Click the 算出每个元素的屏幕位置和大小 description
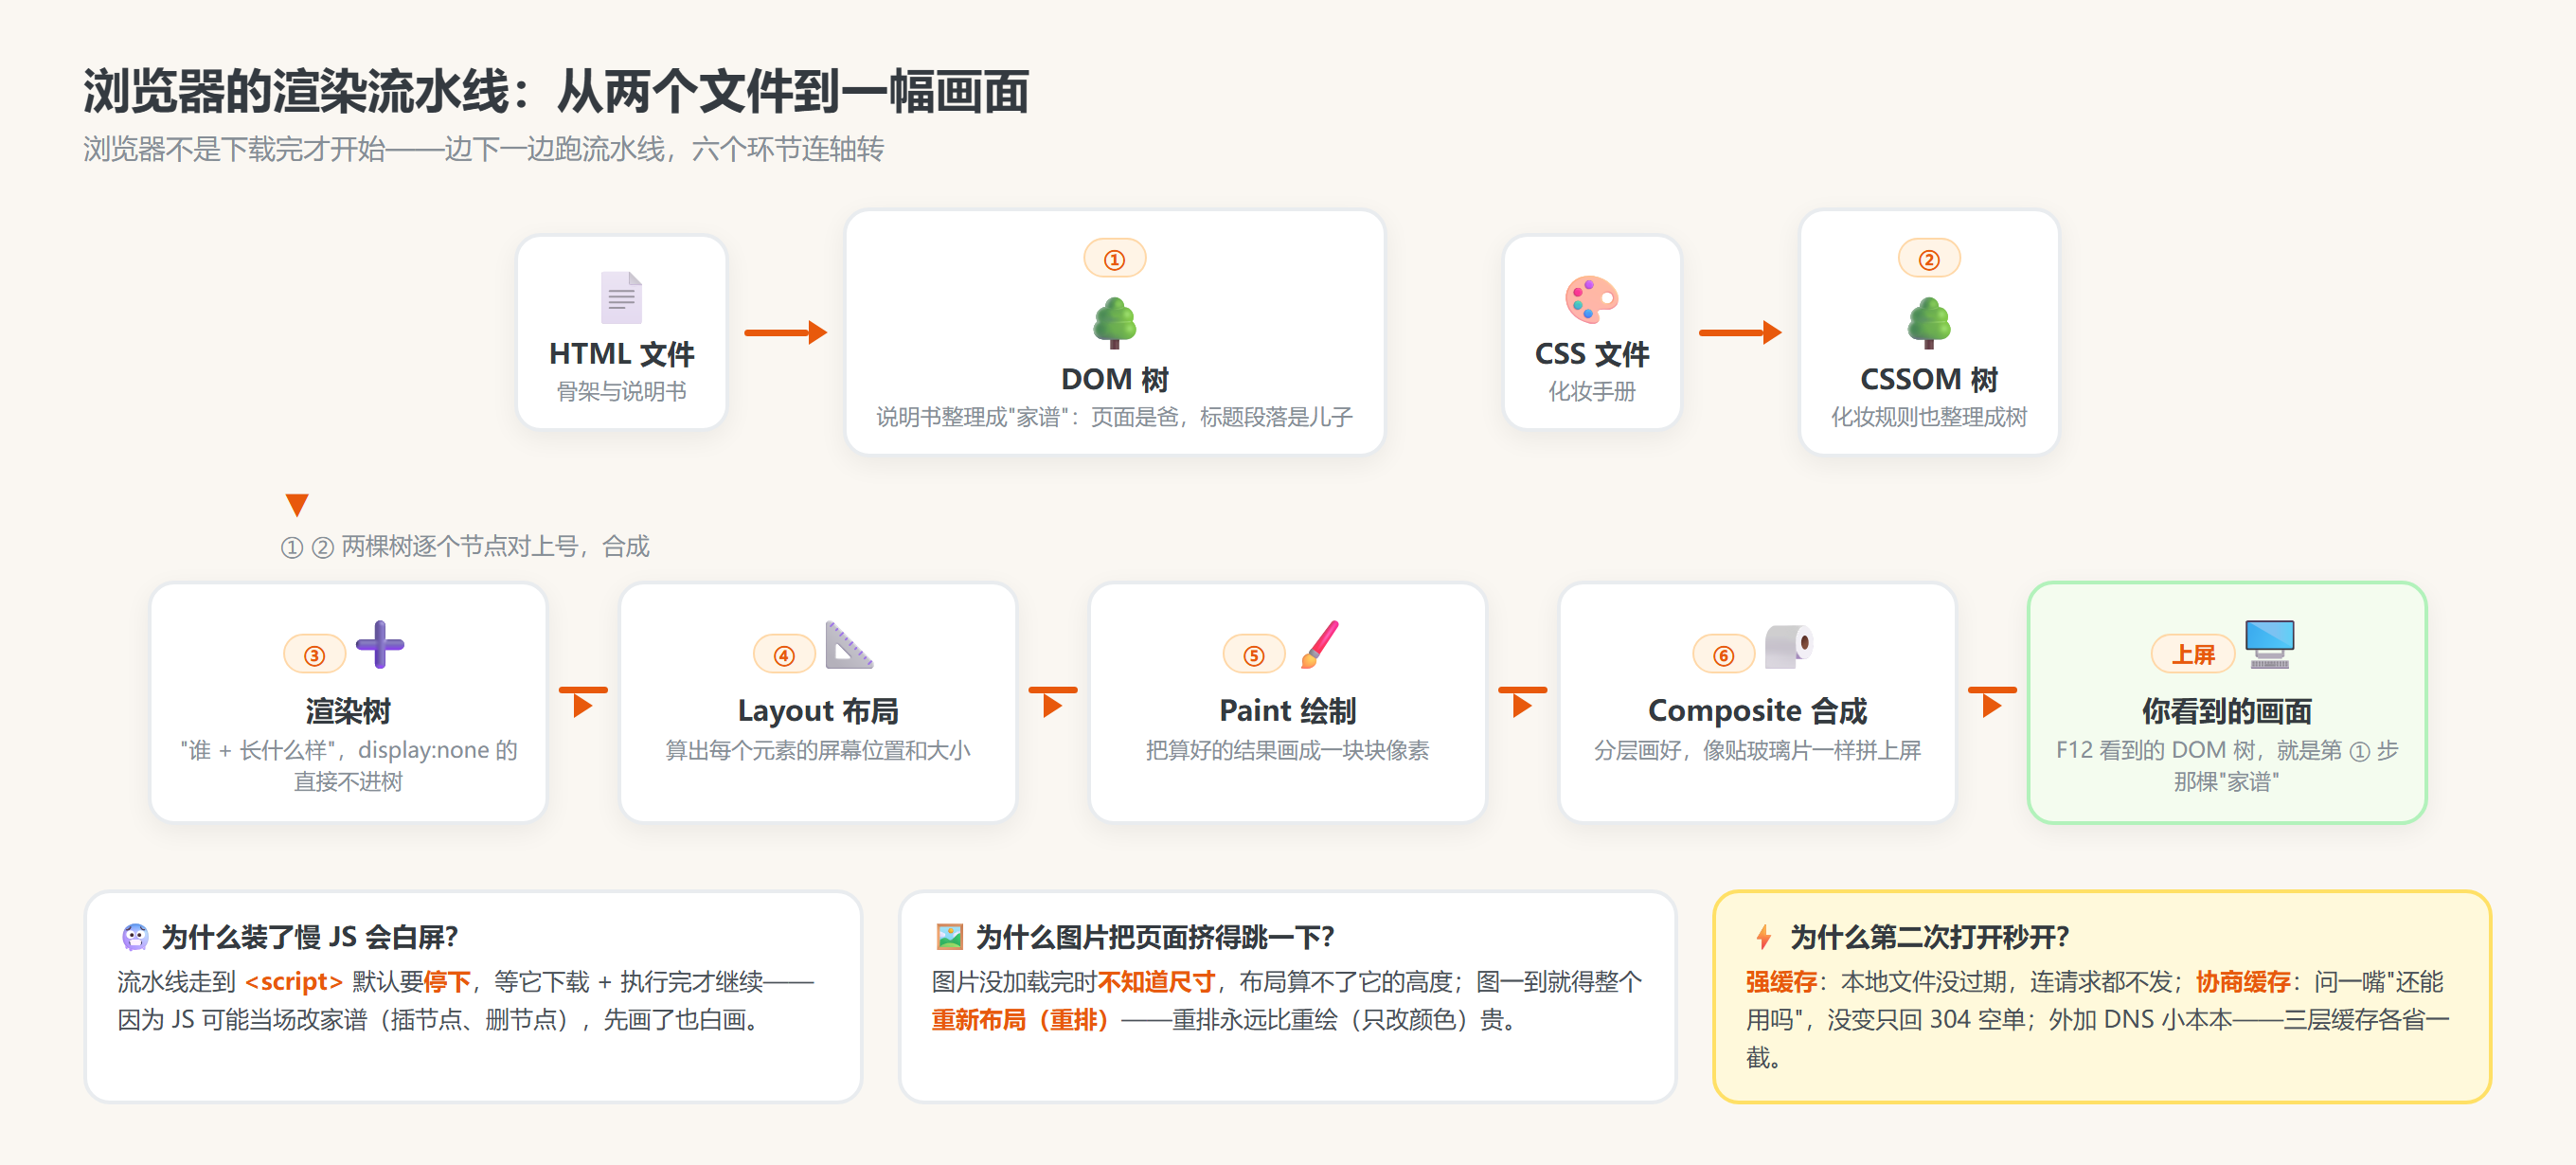2576x1165 pixels. click(x=817, y=749)
